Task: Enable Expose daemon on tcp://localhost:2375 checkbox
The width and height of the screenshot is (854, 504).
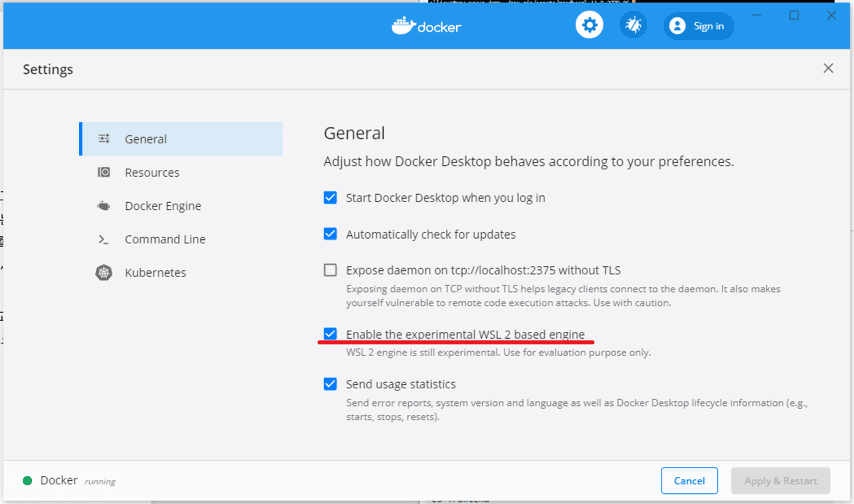Action: point(330,270)
